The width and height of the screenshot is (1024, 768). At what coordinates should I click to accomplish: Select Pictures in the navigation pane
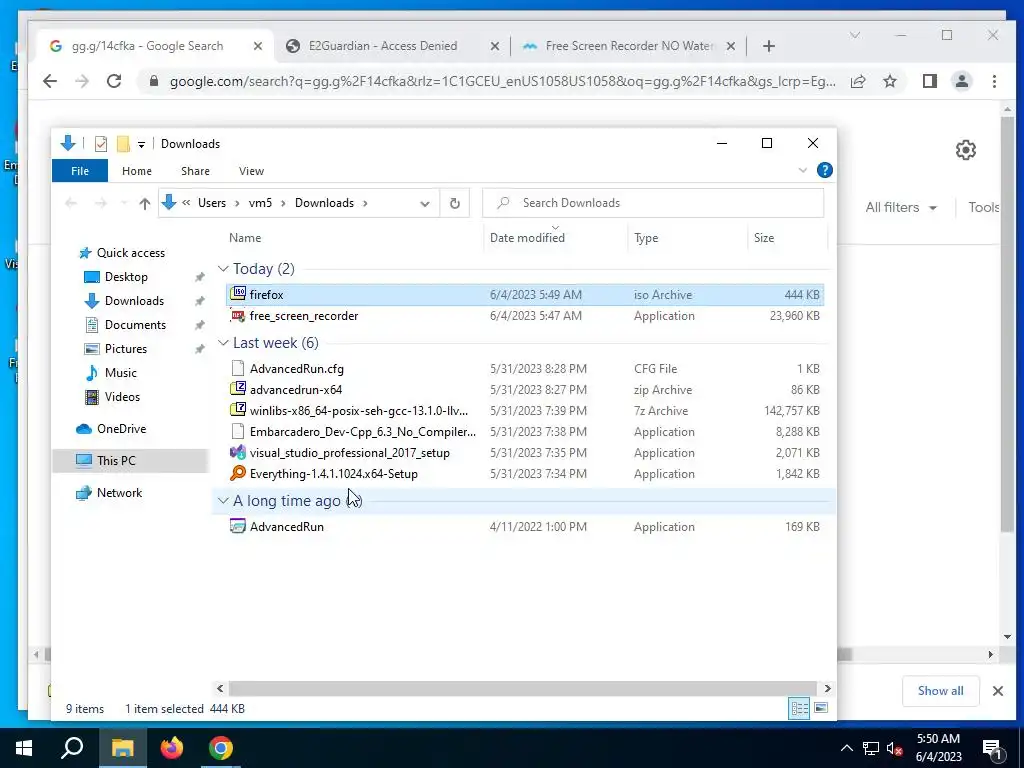coord(125,348)
